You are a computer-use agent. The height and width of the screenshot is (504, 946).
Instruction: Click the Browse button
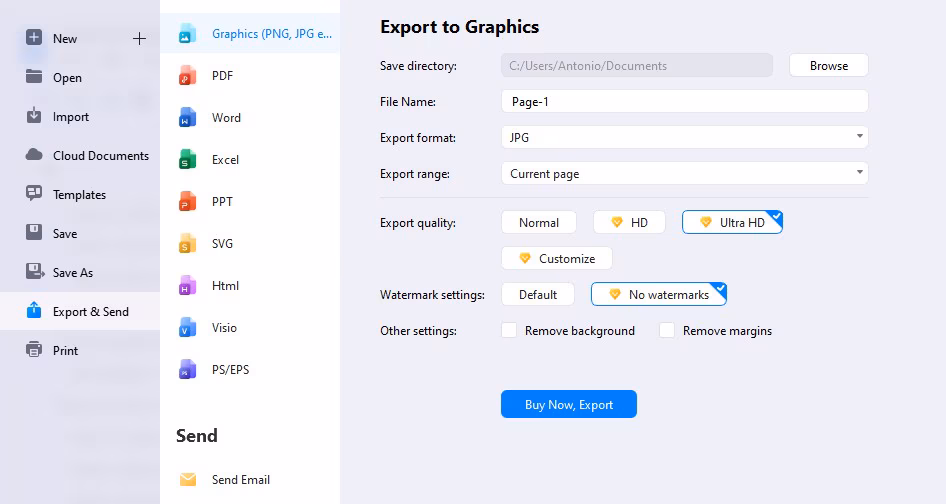coord(828,66)
